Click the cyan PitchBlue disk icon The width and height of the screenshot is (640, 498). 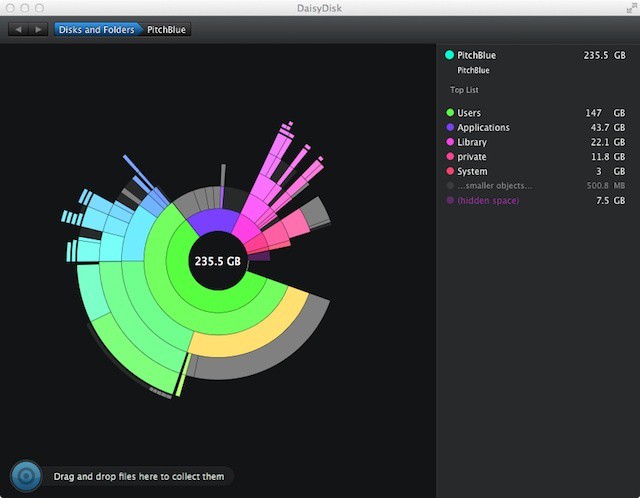coord(450,56)
